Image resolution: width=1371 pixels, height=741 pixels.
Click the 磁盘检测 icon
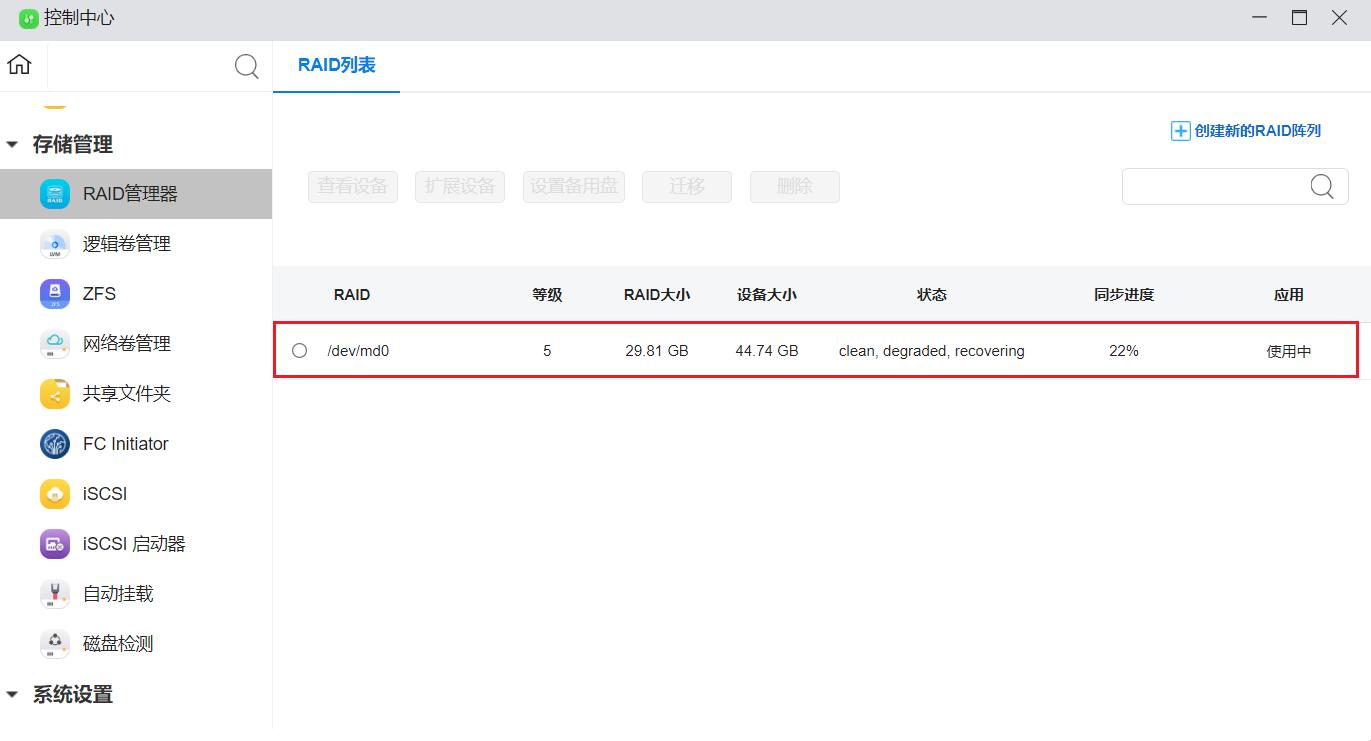(x=55, y=644)
